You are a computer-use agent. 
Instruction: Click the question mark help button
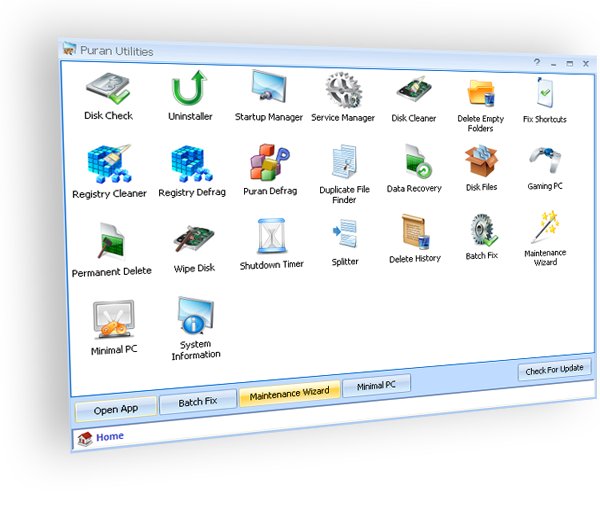coord(537,62)
